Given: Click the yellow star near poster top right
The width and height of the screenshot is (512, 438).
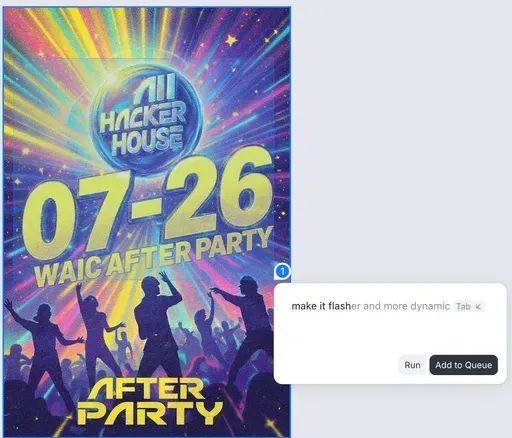Looking at the screenshot, I should (231, 40).
